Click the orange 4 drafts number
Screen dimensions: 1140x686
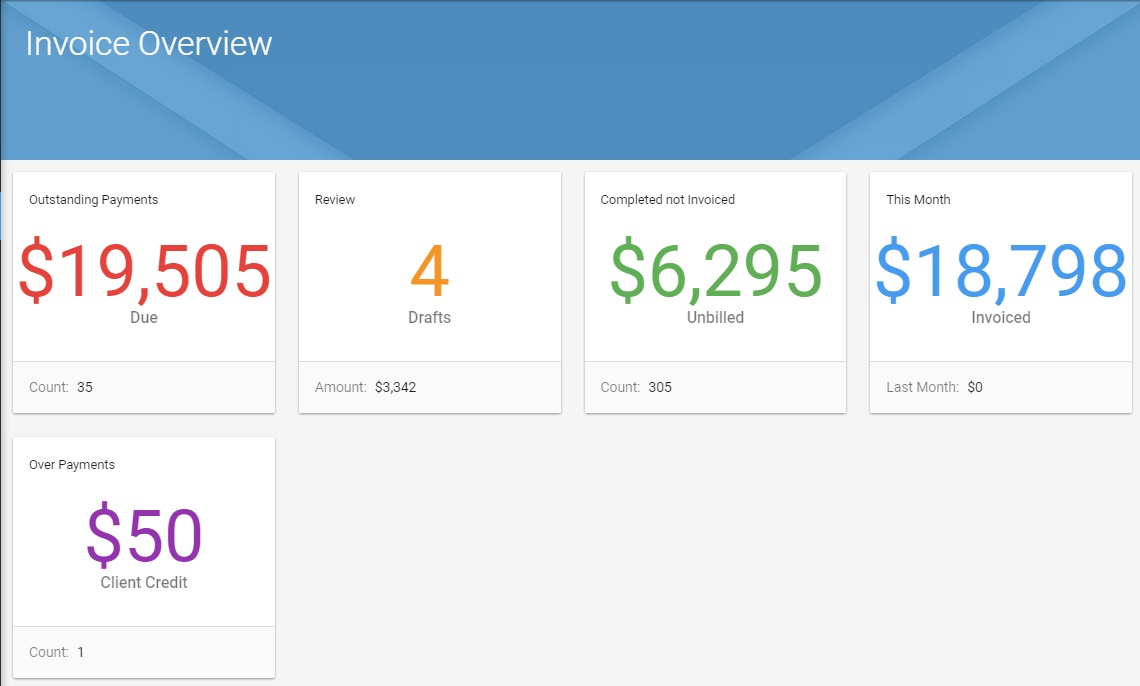coord(430,270)
